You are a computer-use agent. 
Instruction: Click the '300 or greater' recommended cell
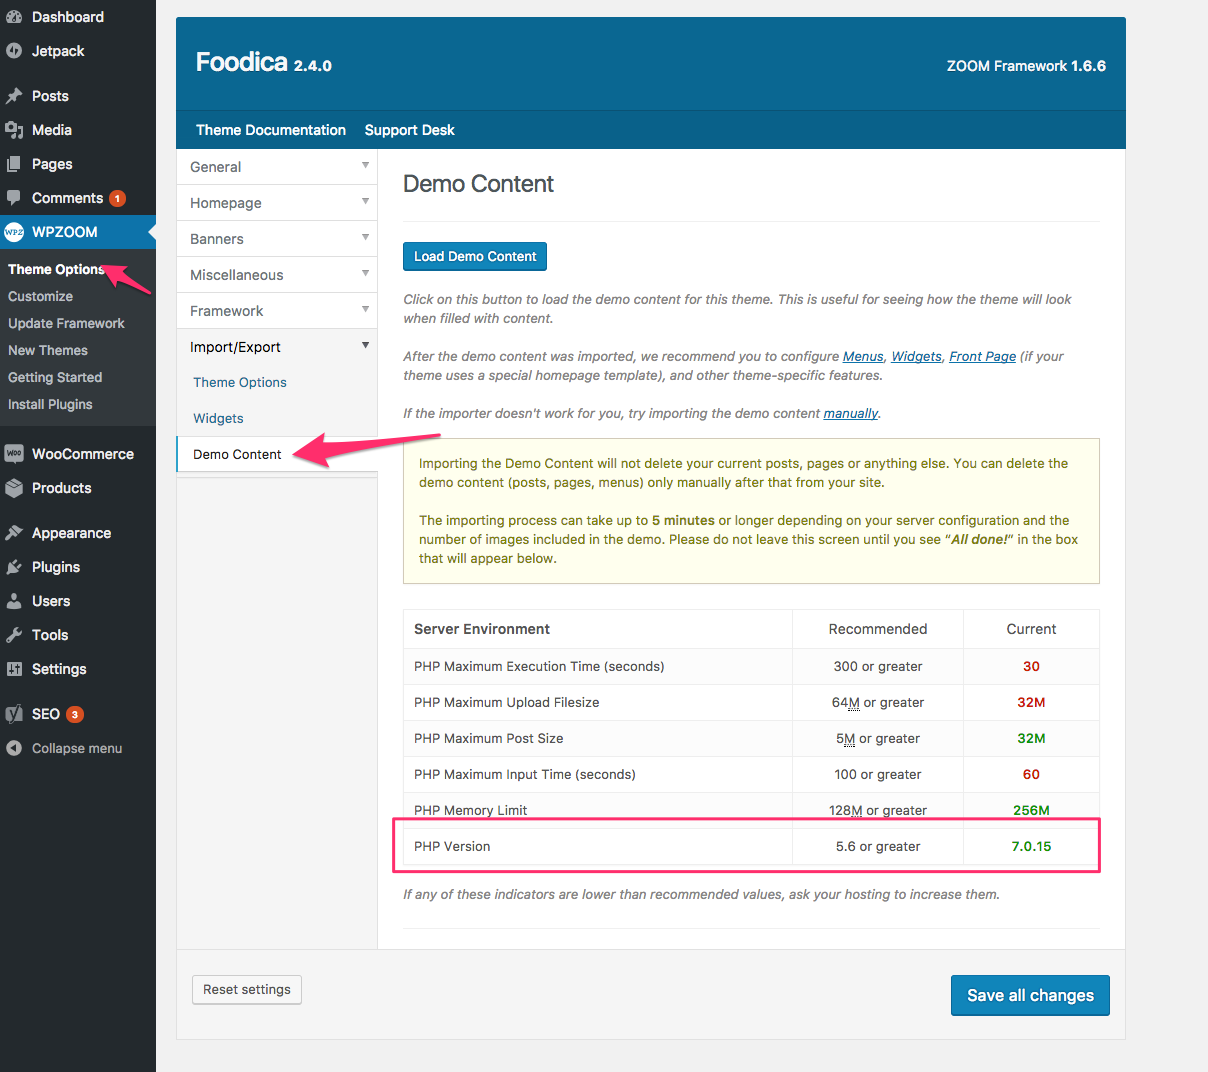tap(878, 666)
